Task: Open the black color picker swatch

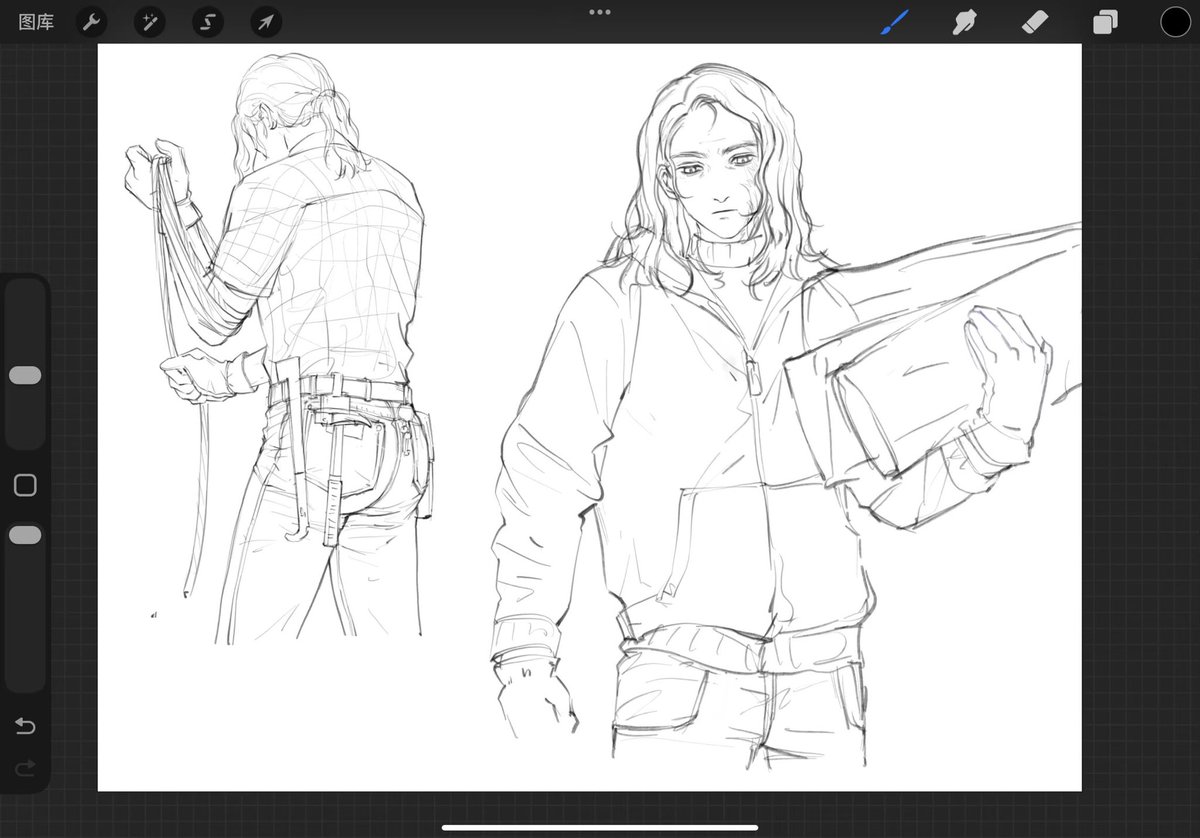Action: tap(1175, 22)
